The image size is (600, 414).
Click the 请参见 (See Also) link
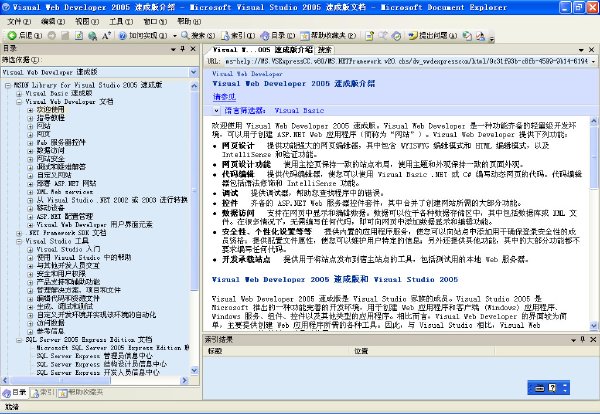point(224,97)
